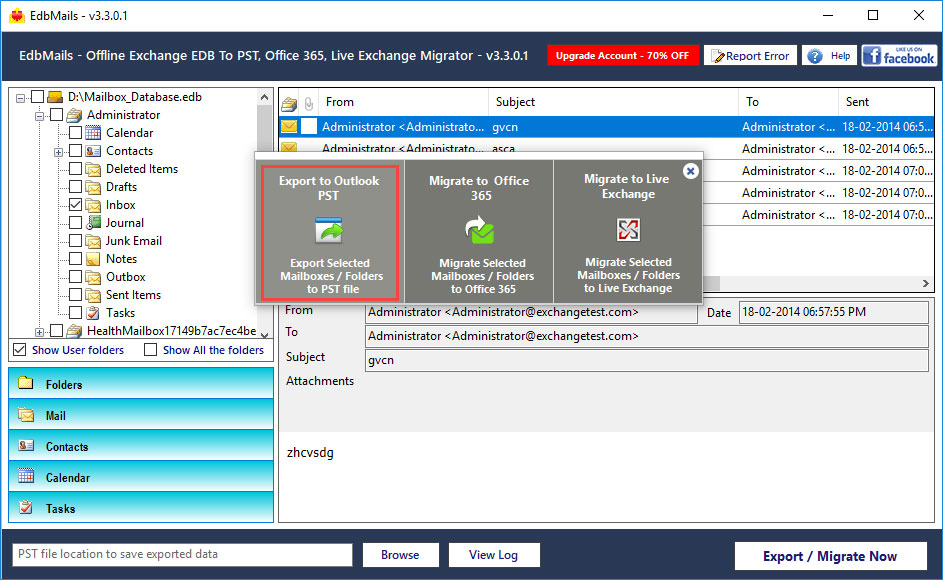Click the Export to Outlook PST icon
Screen dimensions: 943x580
click(x=329, y=230)
